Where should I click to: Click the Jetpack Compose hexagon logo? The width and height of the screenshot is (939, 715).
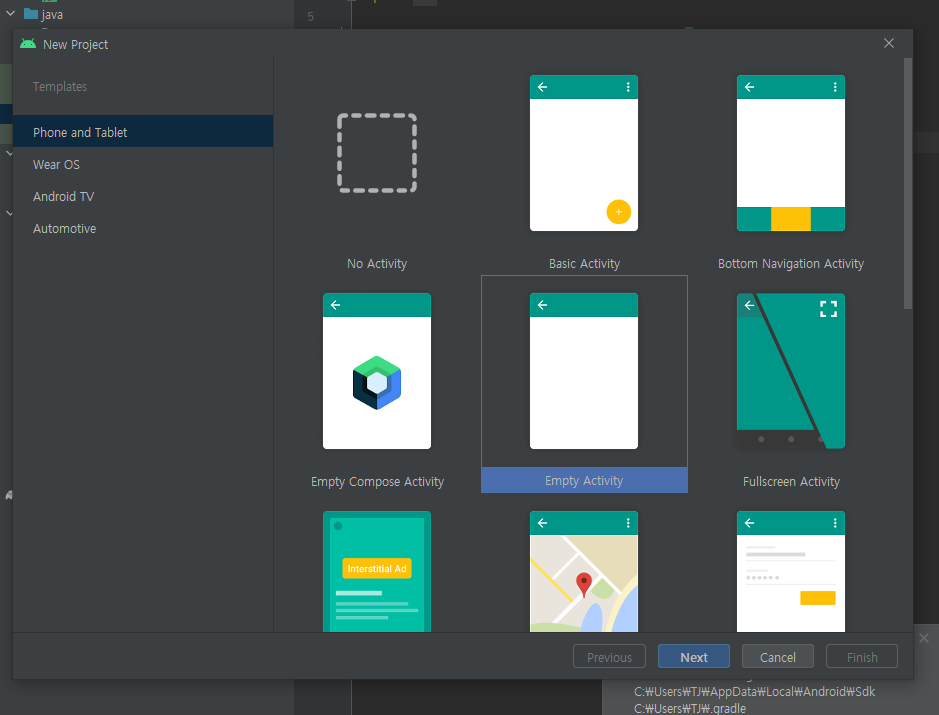[x=377, y=383]
